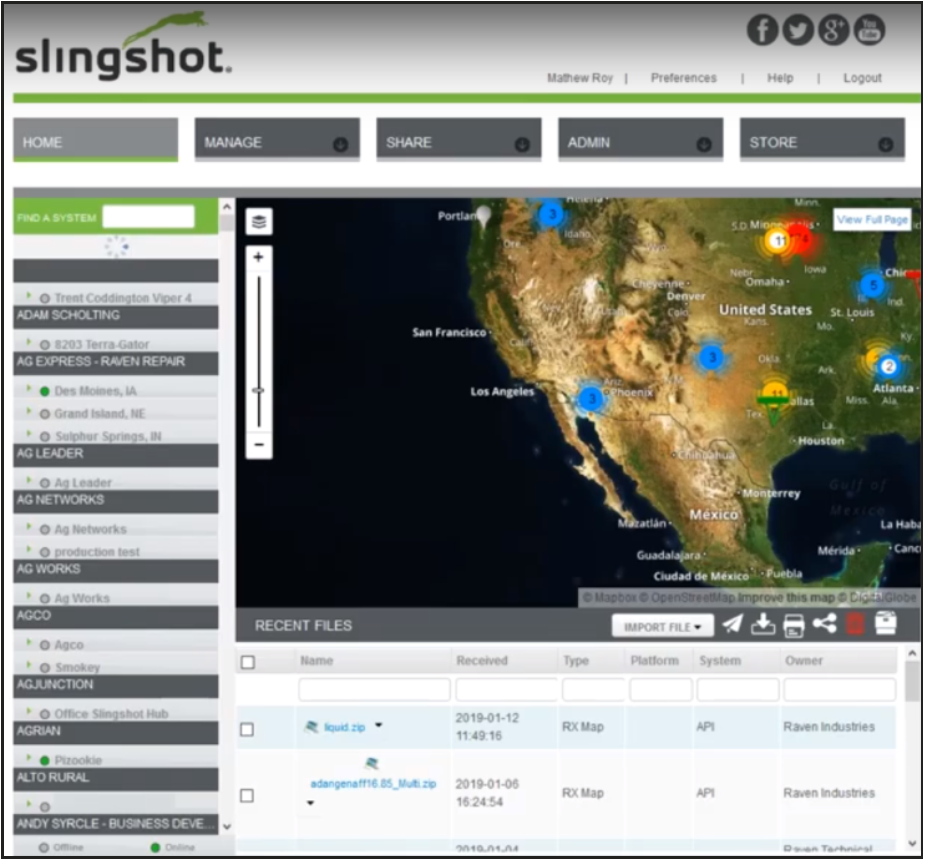This screenshot has width=925, height=860.
Task: Select the ADAM SCHOLTING group header
Action: (x=116, y=316)
